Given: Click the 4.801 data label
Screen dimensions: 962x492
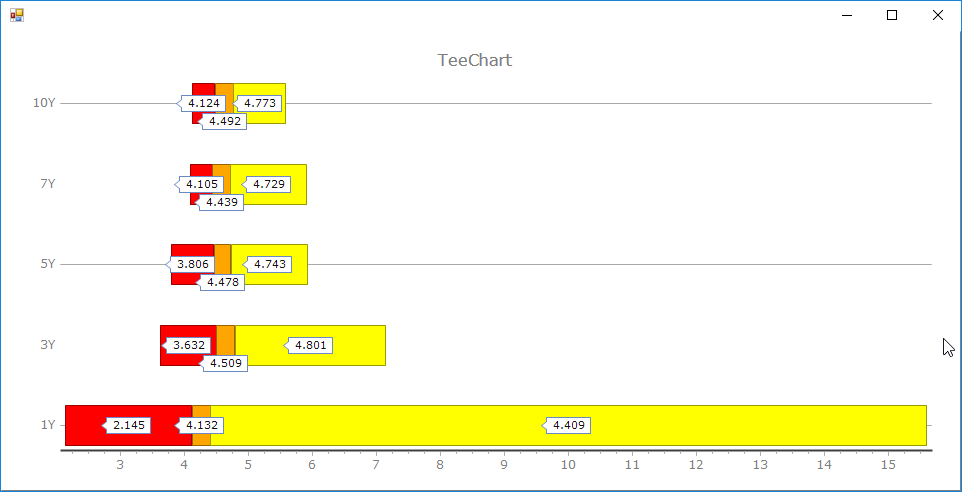Looking at the screenshot, I should point(311,345).
